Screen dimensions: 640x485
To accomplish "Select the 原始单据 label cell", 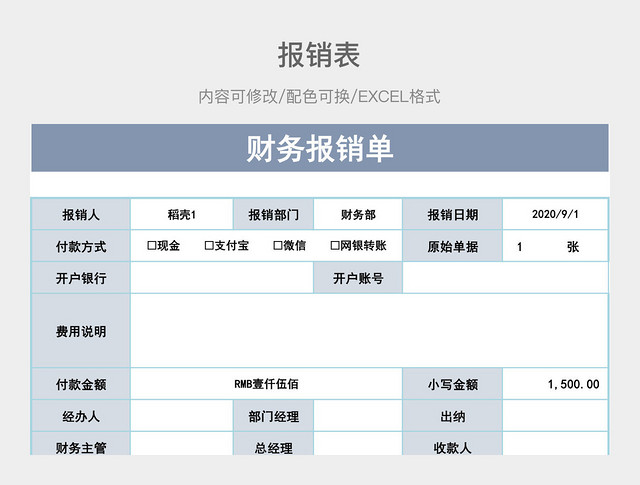I will click(x=453, y=246).
